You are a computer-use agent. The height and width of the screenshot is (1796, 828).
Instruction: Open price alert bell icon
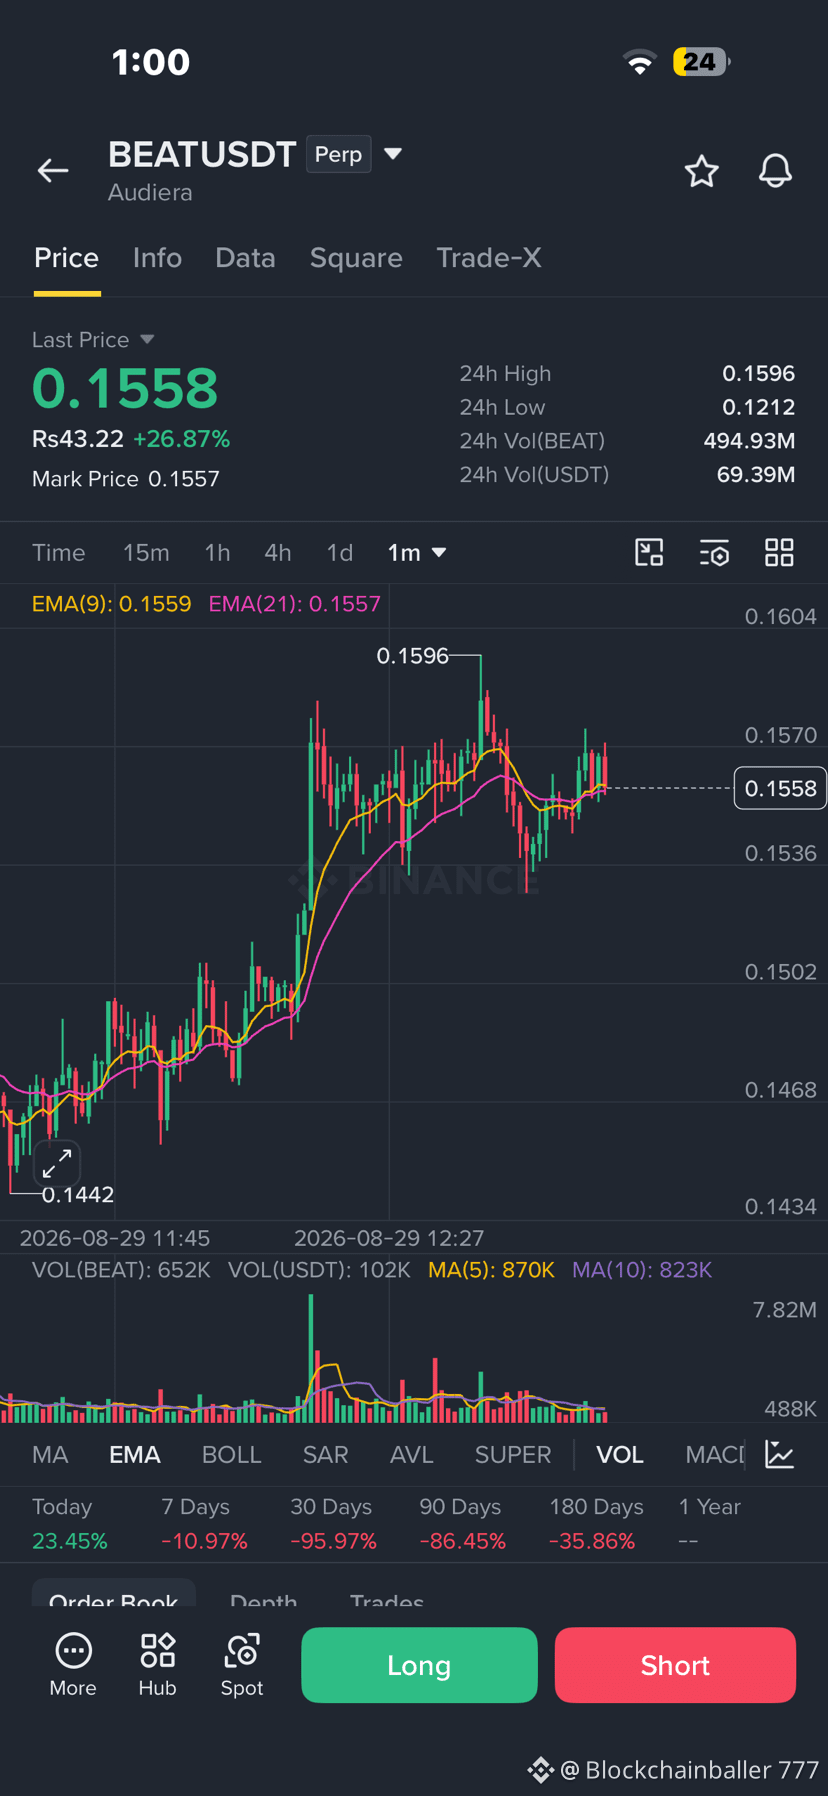[775, 171]
